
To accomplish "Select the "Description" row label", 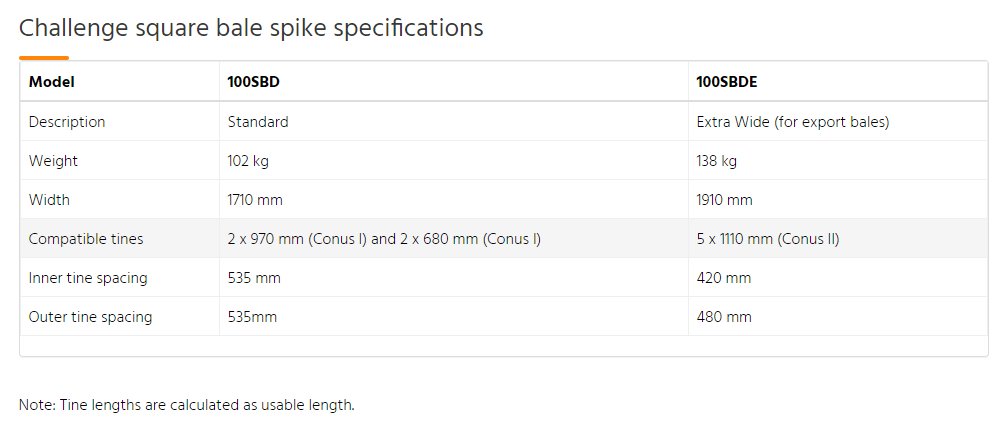I will coord(67,122).
